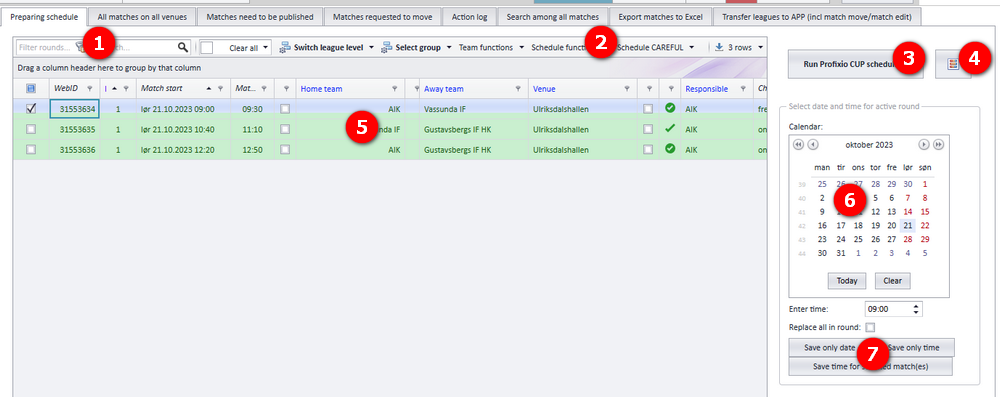
Task: Open the filter icon in the Mat... column
Action: (x=264, y=89)
